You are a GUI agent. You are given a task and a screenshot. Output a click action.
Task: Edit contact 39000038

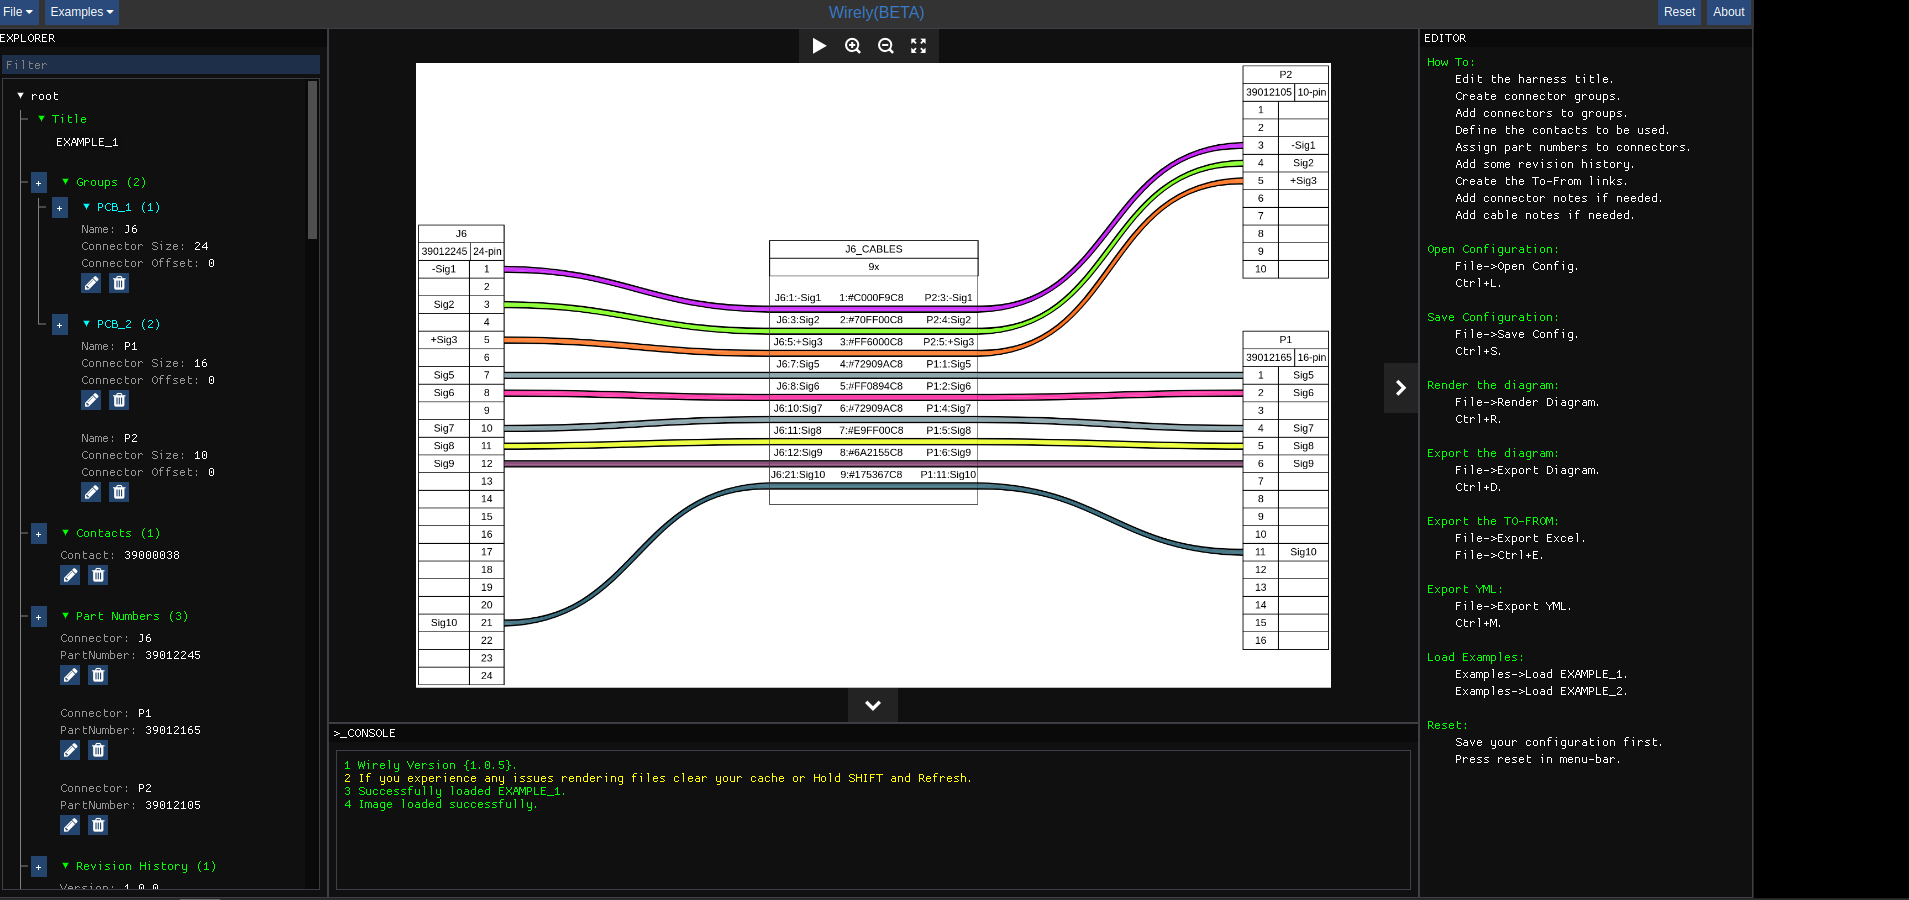point(70,575)
